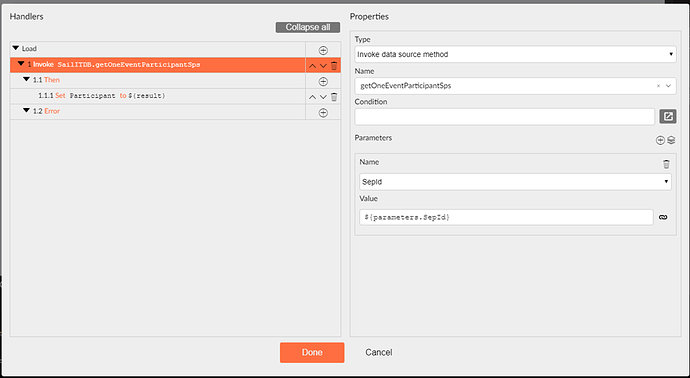
Task: Collapse the 1.2 Error node
Action: [26, 111]
